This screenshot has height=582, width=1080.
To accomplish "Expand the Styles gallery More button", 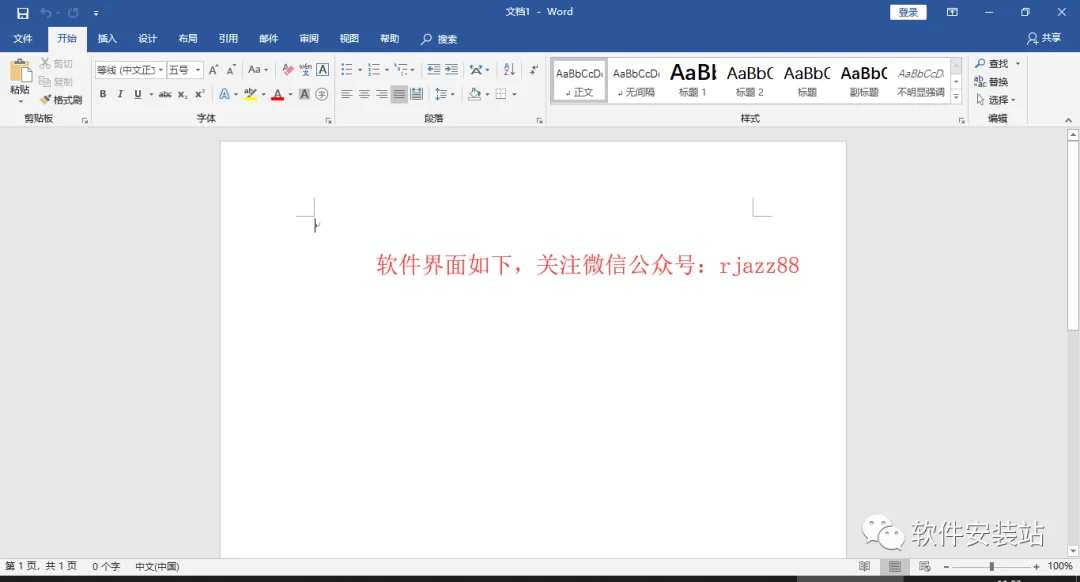I will click(956, 97).
